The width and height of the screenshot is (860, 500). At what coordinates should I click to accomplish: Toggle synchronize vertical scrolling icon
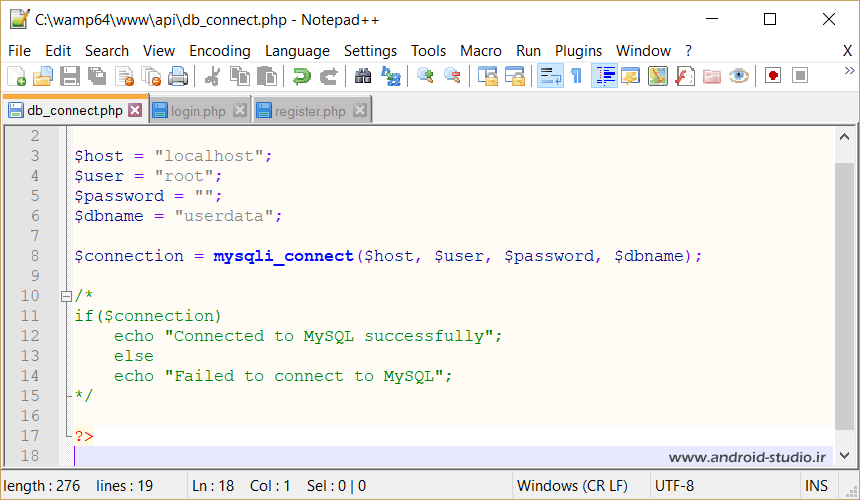coord(487,76)
